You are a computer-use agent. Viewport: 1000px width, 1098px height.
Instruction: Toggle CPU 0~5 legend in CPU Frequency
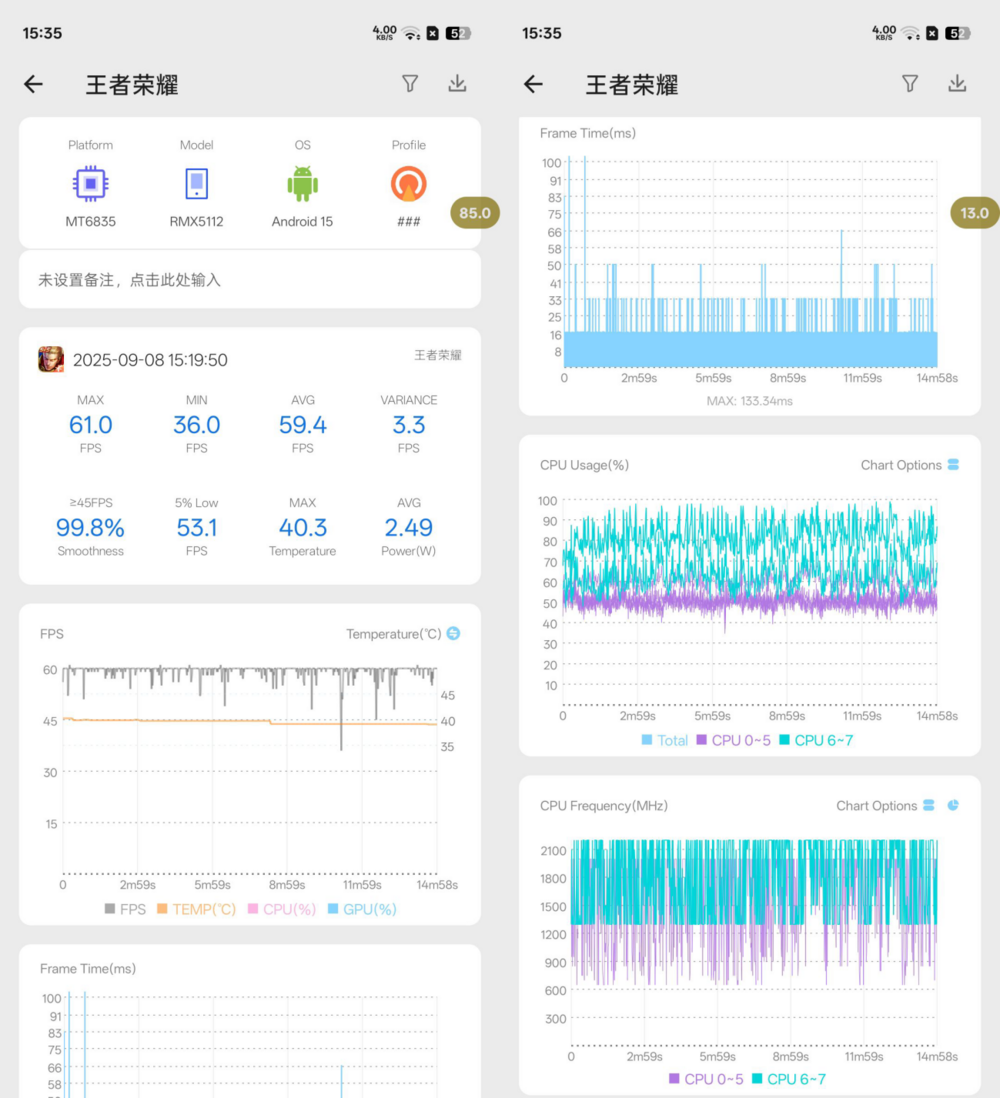(x=706, y=1079)
